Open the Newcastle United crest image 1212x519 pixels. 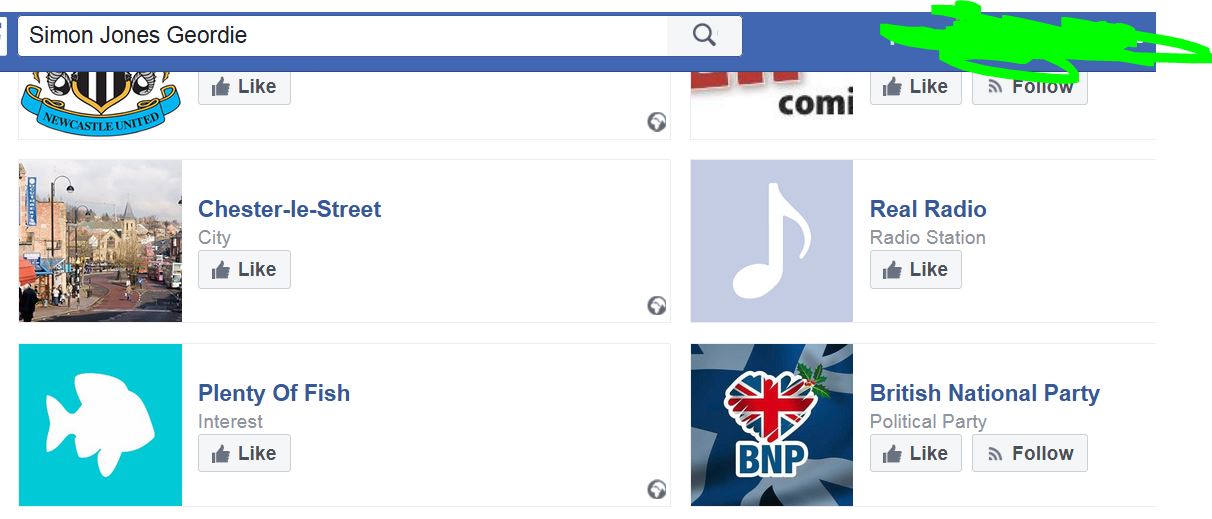click(x=100, y=100)
